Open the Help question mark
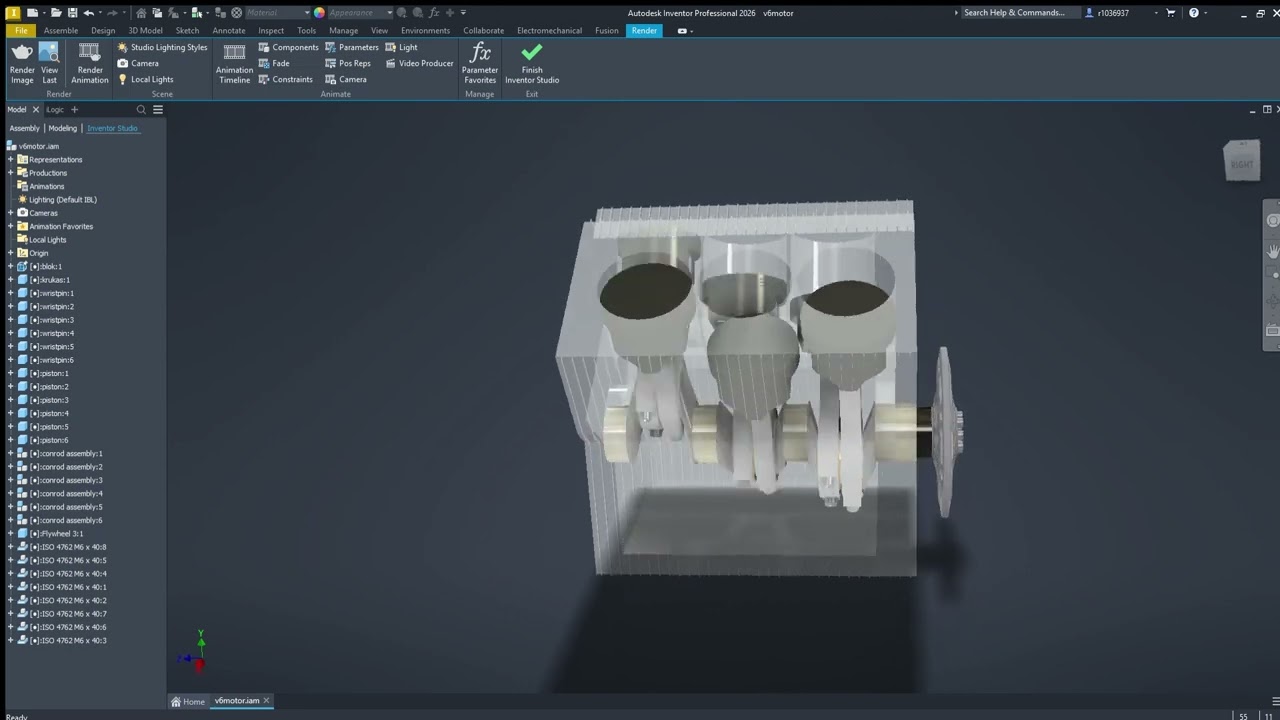 click(1193, 13)
